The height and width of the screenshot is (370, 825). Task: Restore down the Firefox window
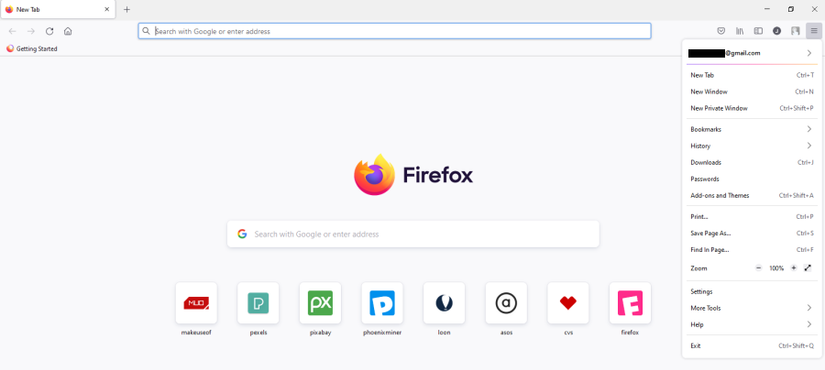pos(791,9)
